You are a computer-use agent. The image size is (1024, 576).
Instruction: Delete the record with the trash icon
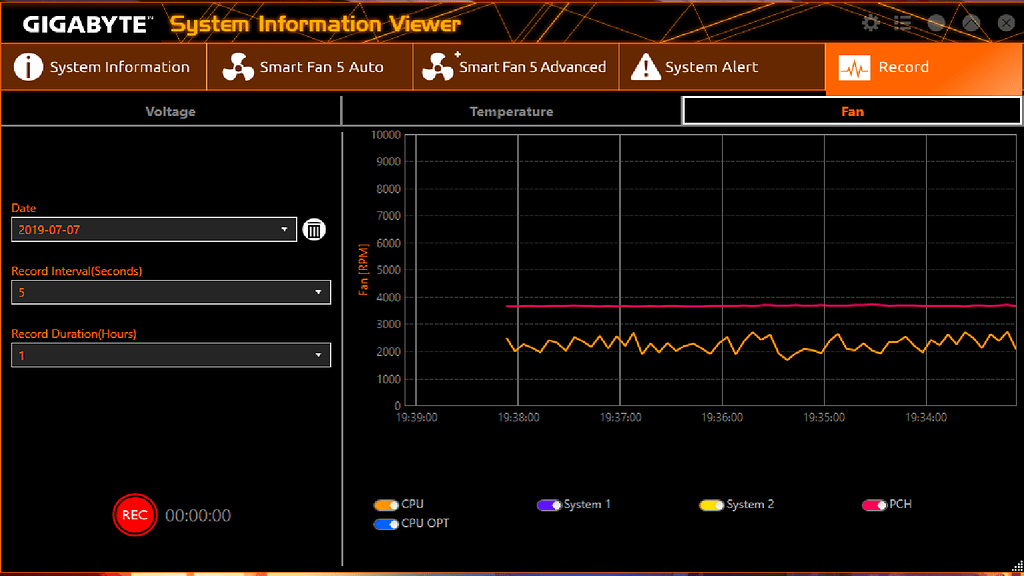click(x=314, y=229)
